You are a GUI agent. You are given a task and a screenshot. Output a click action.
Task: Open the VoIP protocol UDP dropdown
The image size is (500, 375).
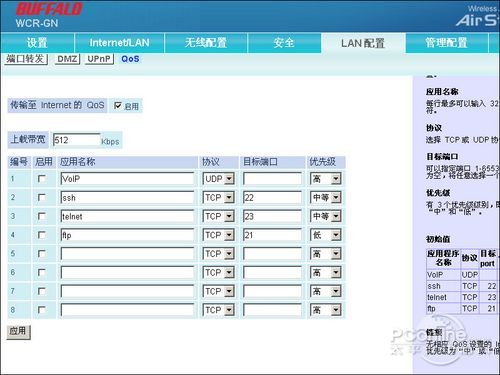coord(219,179)
